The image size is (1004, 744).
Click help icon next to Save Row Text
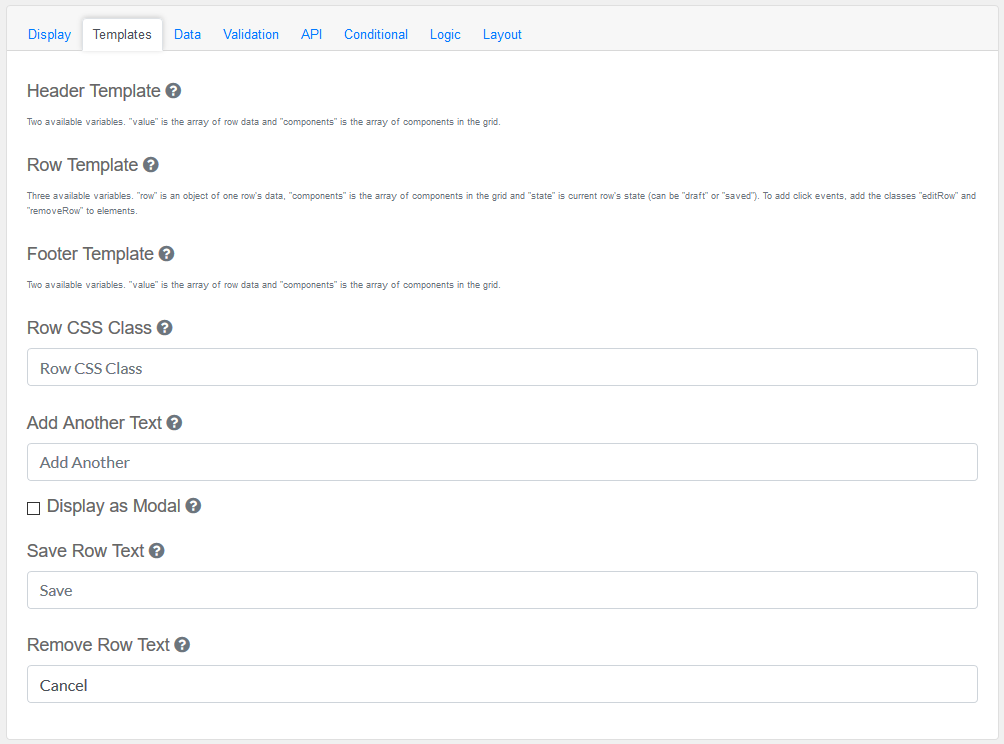(x=157, y=551)
